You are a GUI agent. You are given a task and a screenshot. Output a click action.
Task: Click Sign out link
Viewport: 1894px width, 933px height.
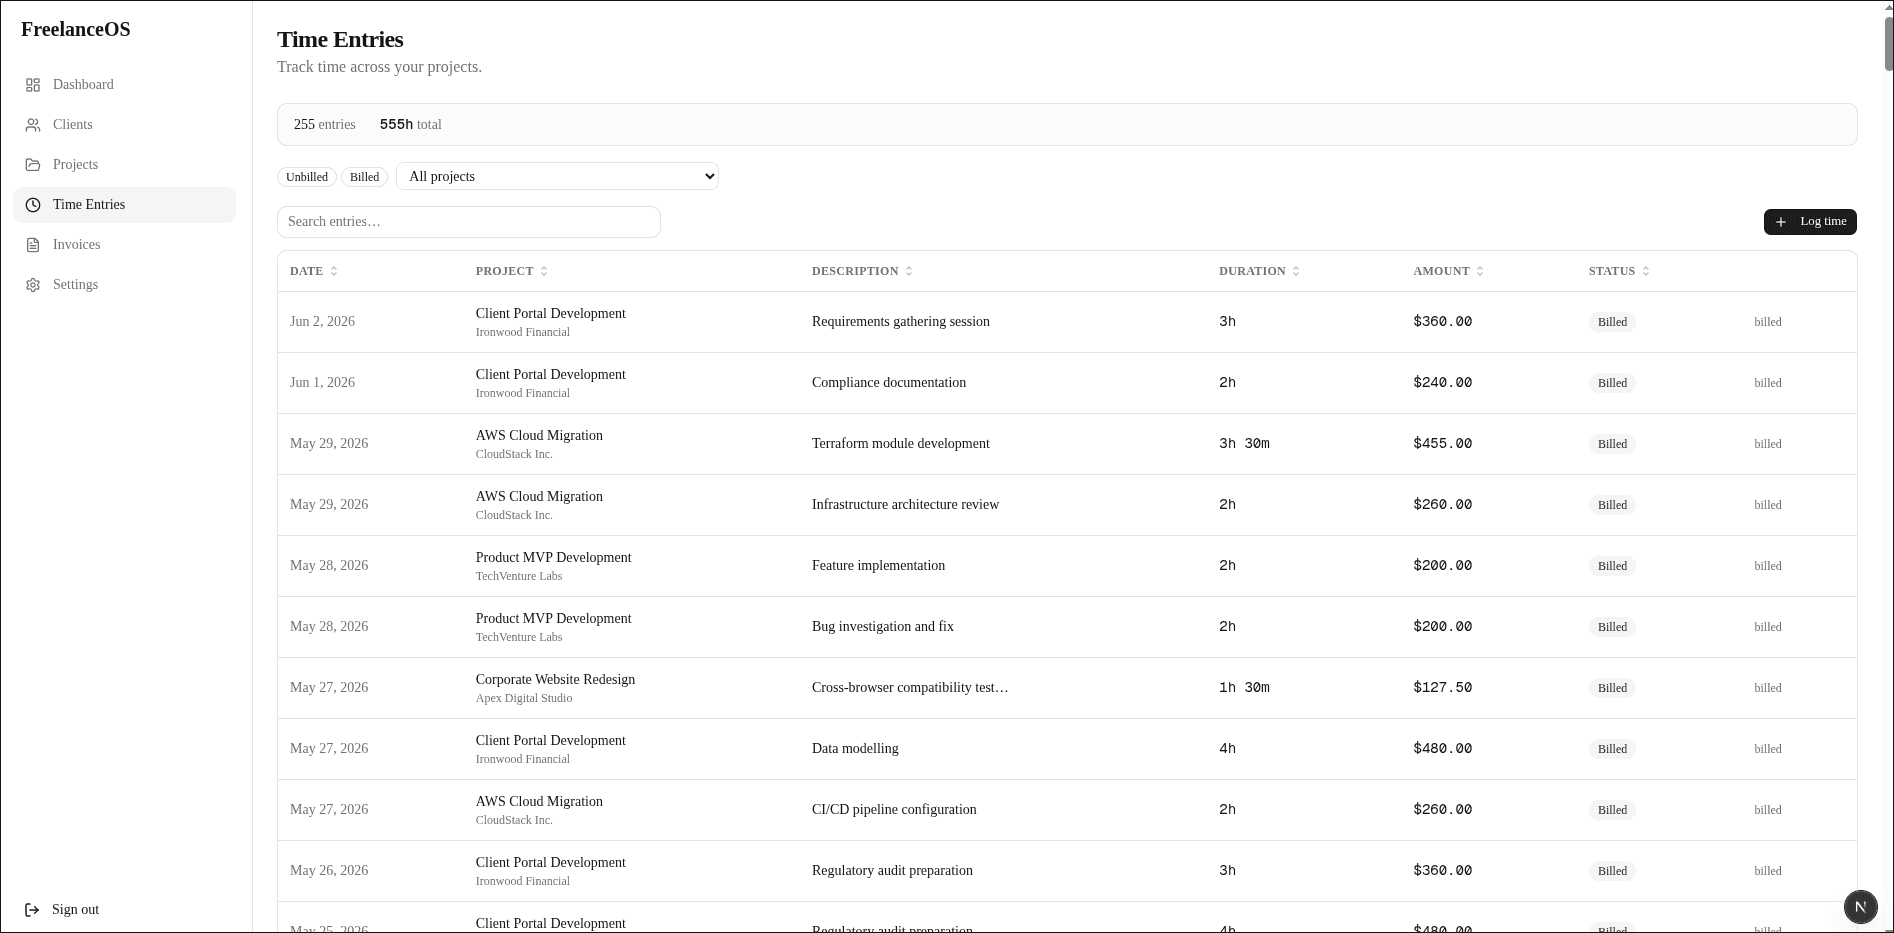62,910
